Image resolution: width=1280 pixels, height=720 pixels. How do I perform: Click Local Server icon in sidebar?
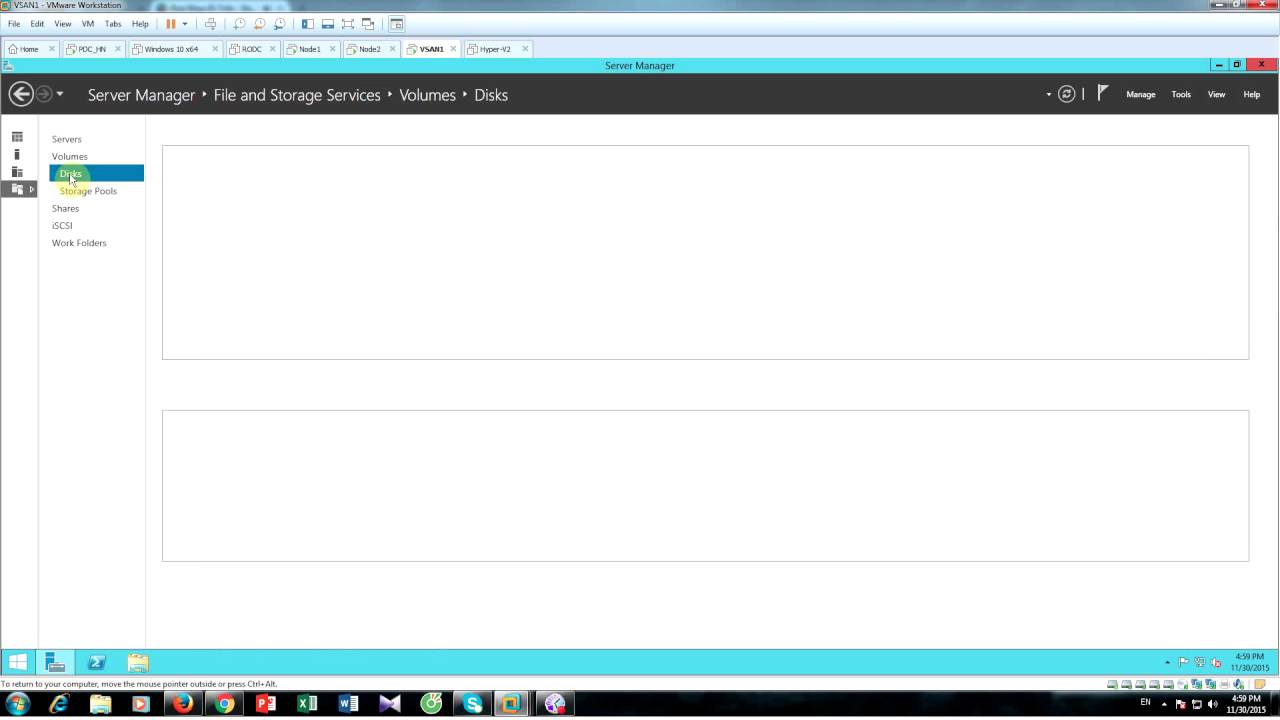point(17,155)
